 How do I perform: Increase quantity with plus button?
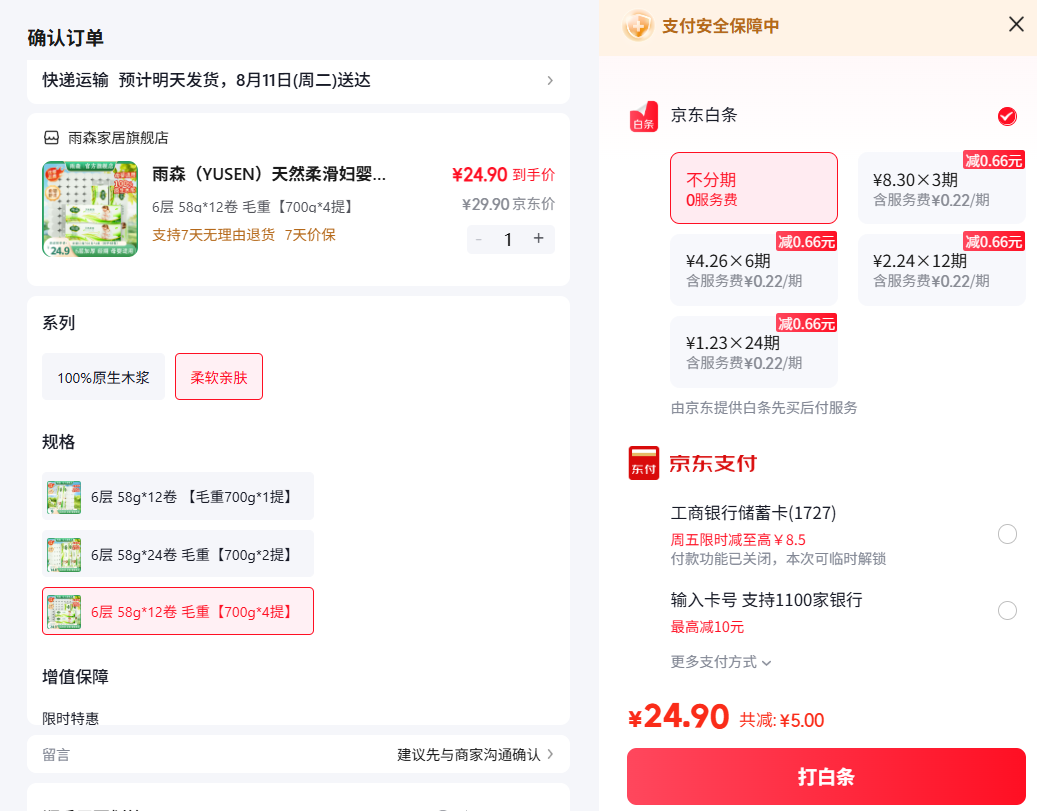click(539, 239)
